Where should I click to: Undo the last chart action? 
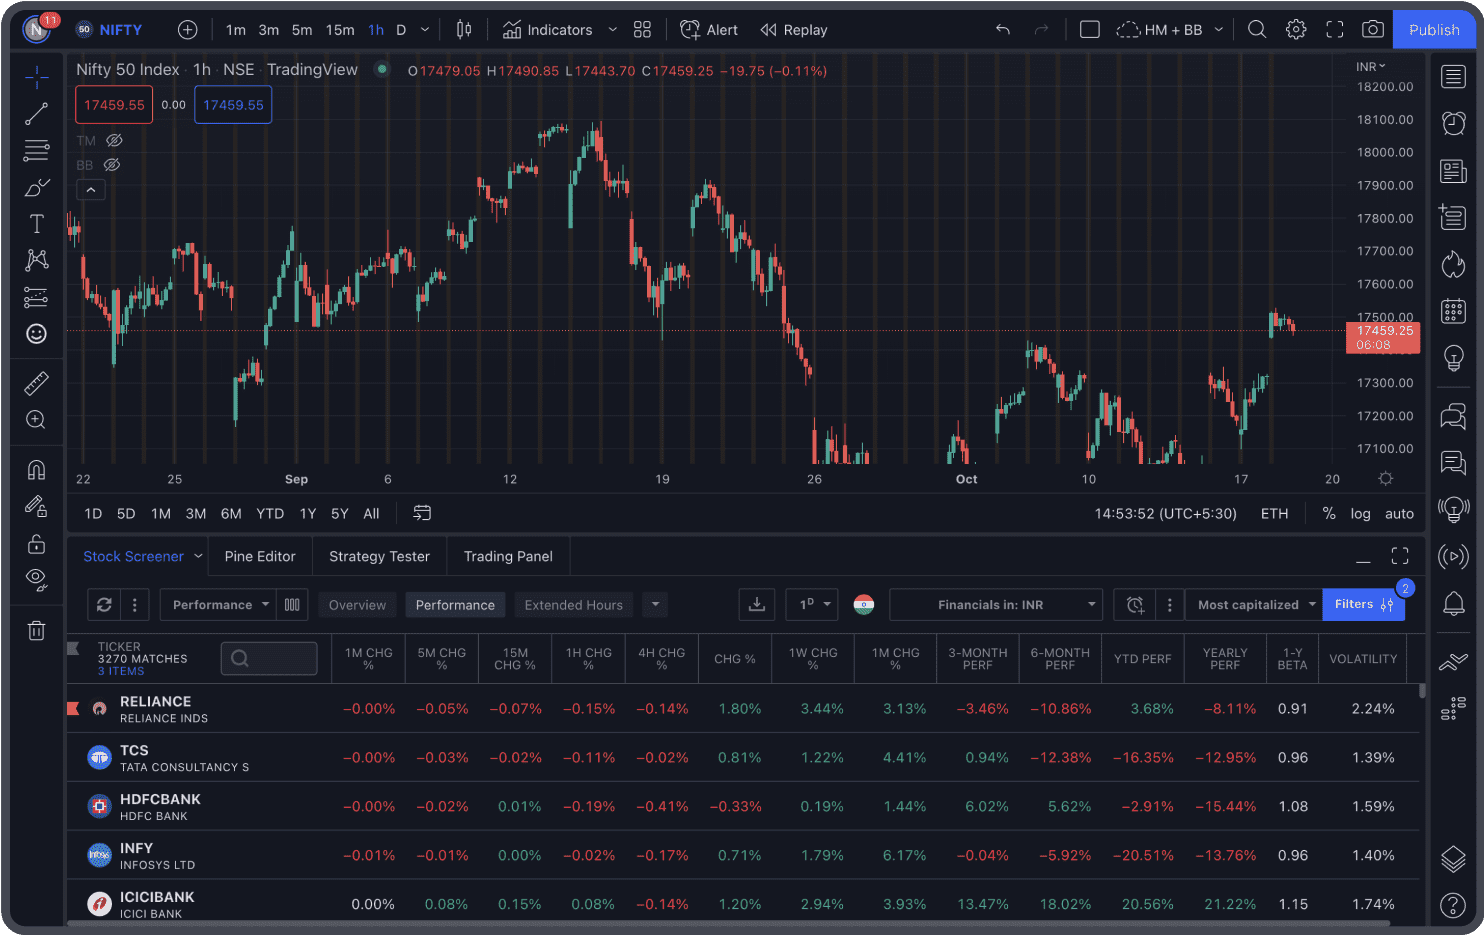(1003, 30)
